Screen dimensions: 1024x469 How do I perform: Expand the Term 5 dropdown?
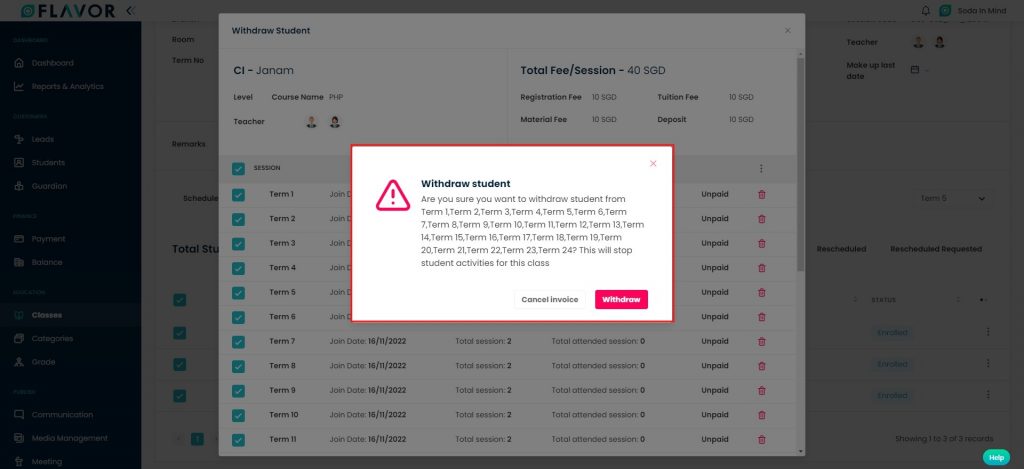(953, 199)
